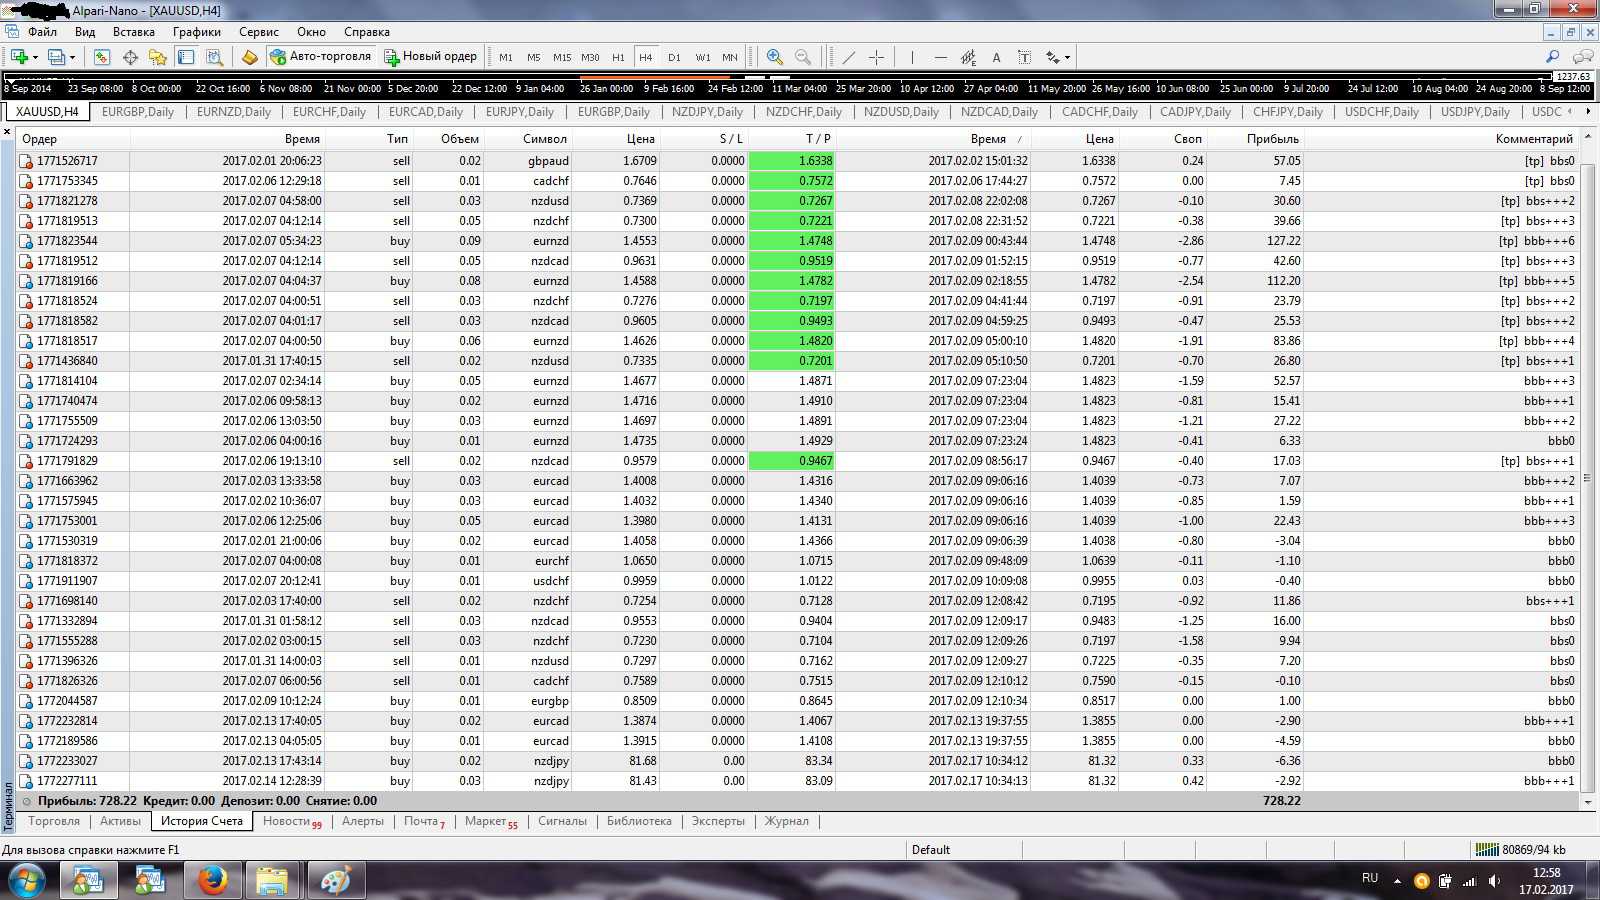Choose the text 'A' drawing tool
1600x900 pixels.
(x=996, y=57)
